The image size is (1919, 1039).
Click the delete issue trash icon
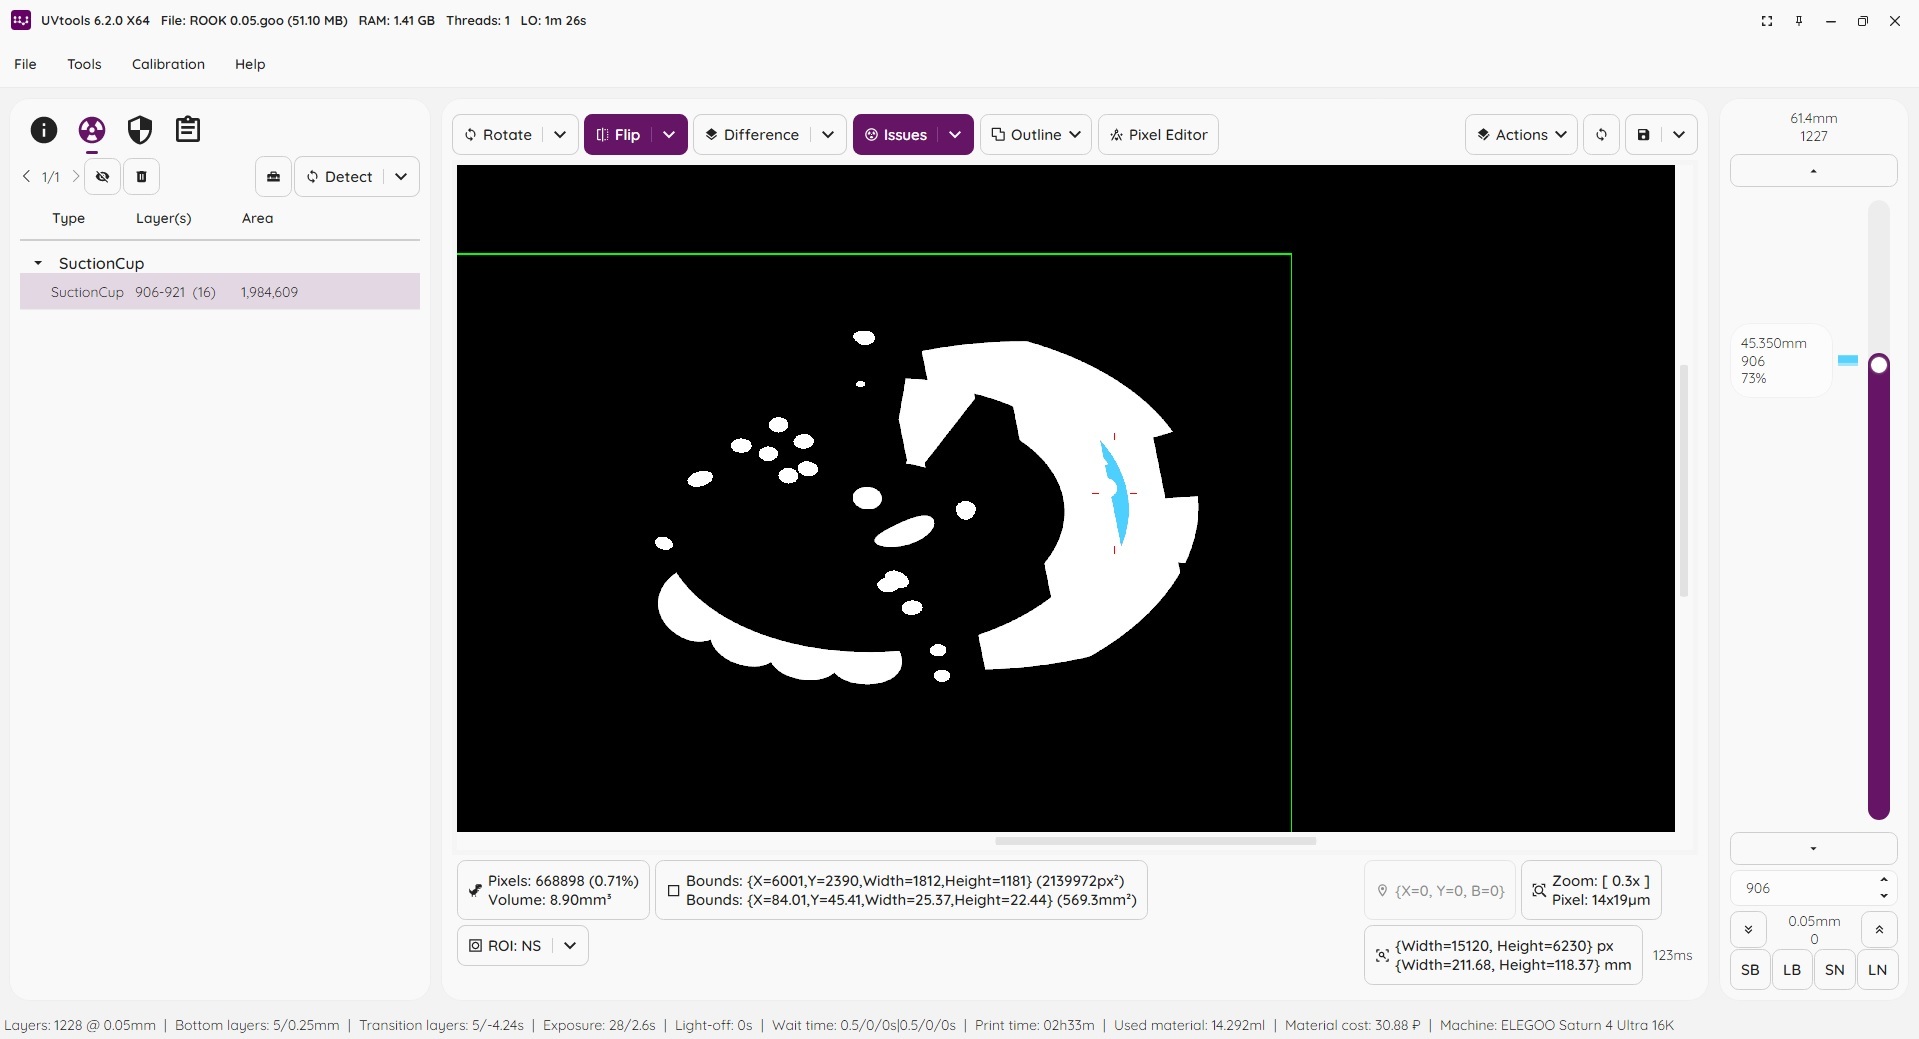[141, 177]
